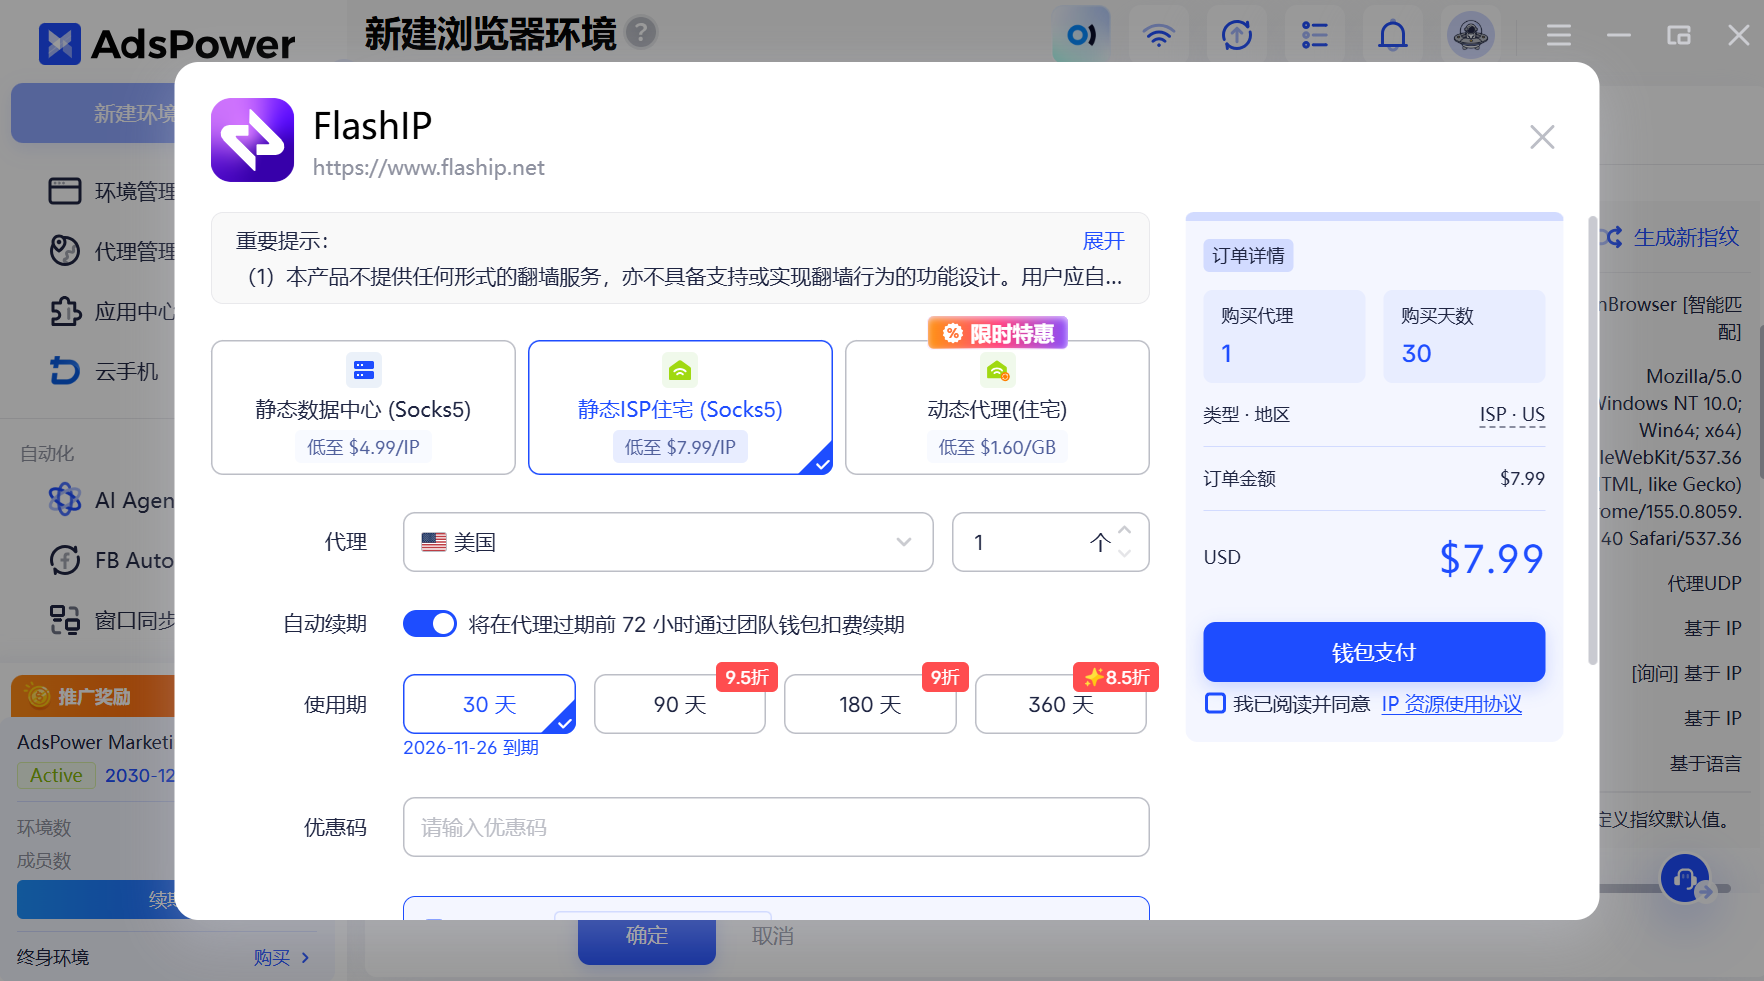
Task: Click the AI Agent sidebar icon
Action: (65, 499)
